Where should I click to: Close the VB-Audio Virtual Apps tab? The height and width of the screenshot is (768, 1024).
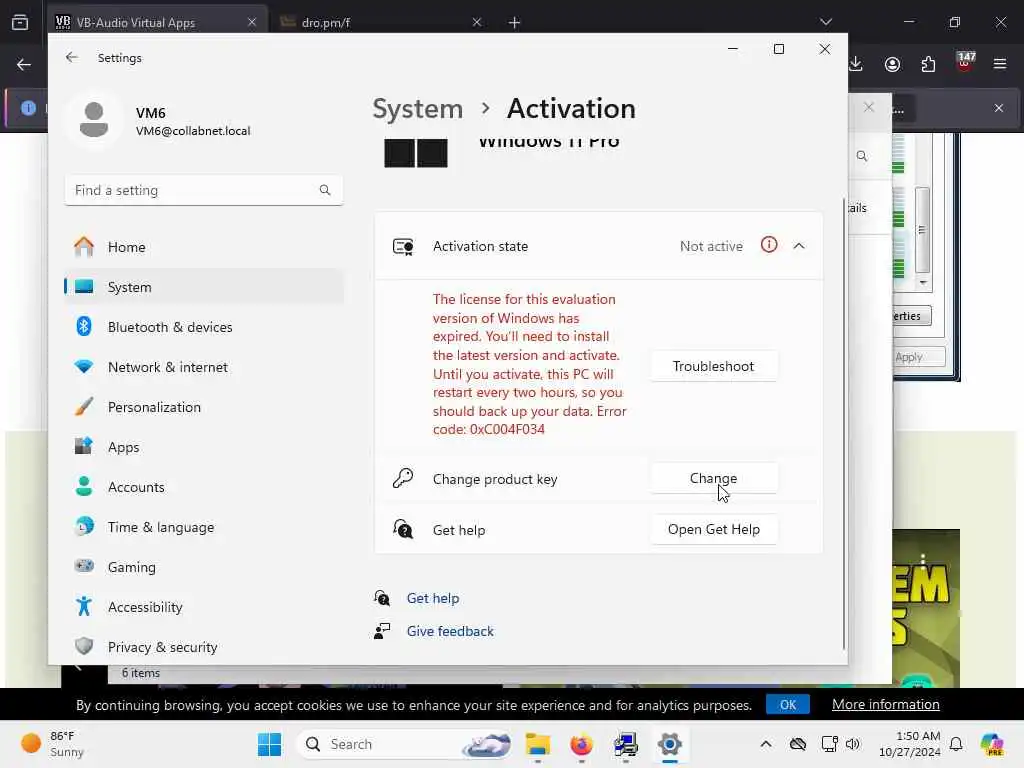pyautogui.click(x=252, y=22)
